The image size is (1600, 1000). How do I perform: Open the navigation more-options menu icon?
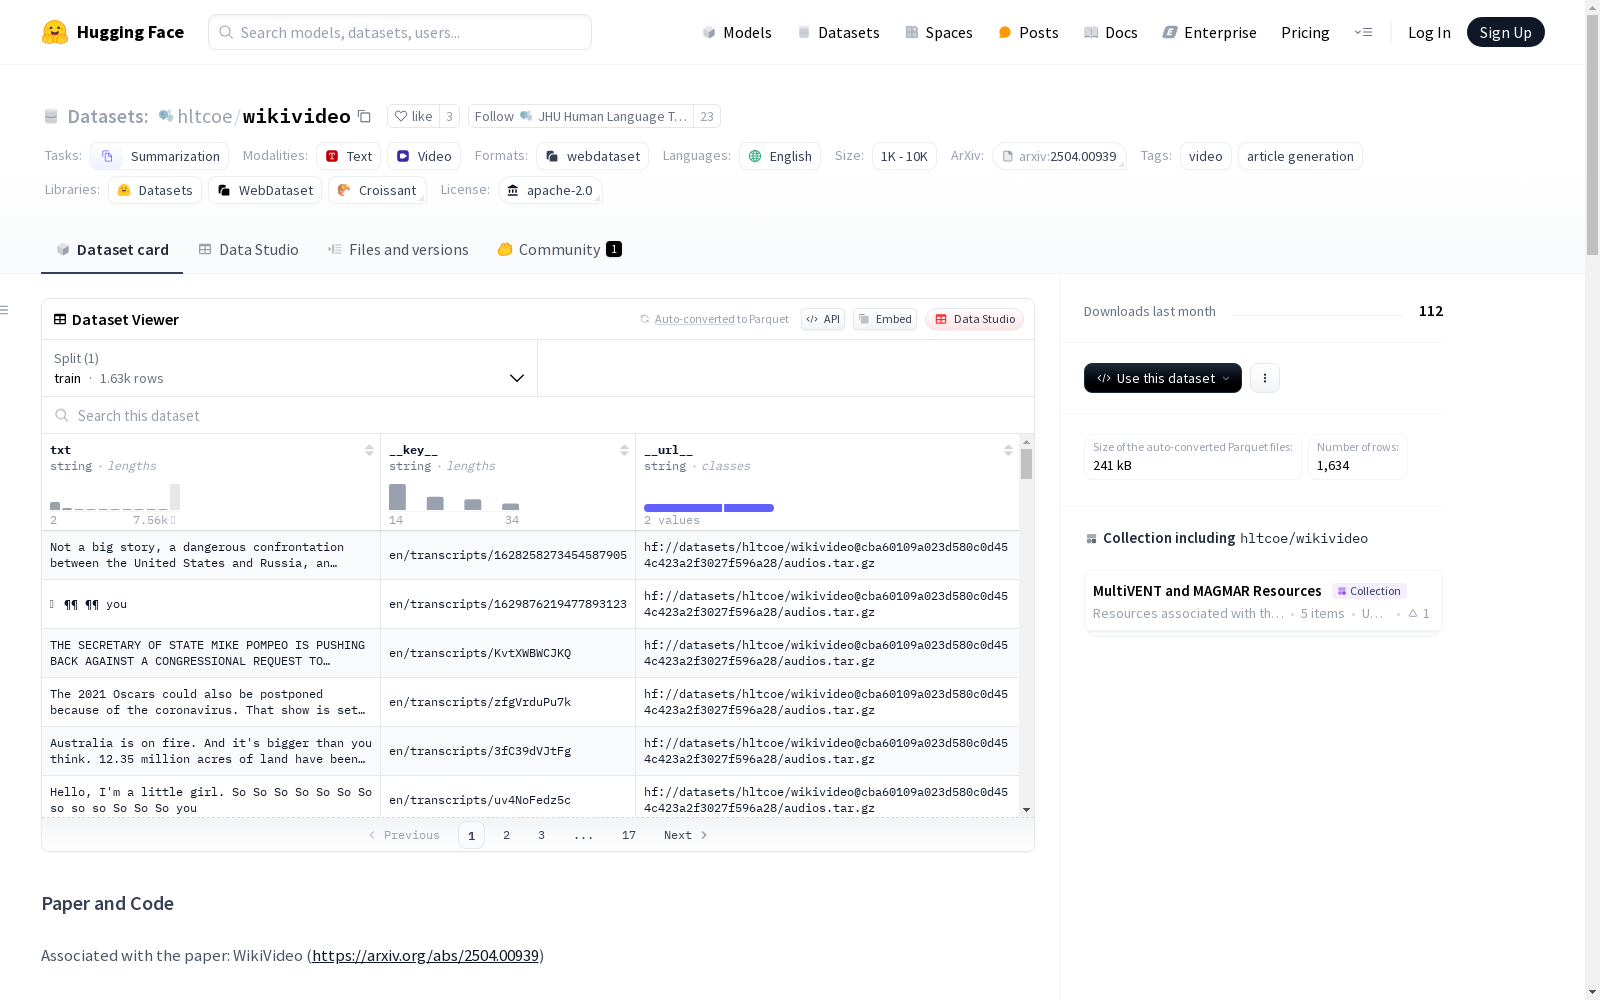1363,32
